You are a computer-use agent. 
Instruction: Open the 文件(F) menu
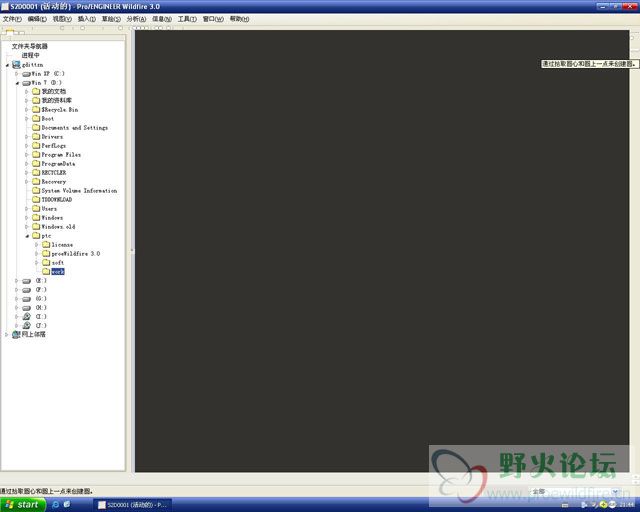12,19
